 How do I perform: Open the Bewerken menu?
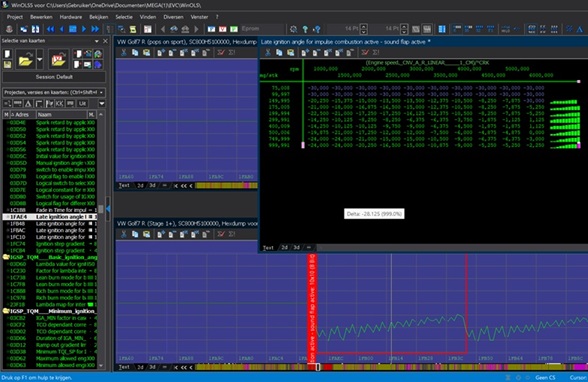pyautogui.click(x=41, y=17)
